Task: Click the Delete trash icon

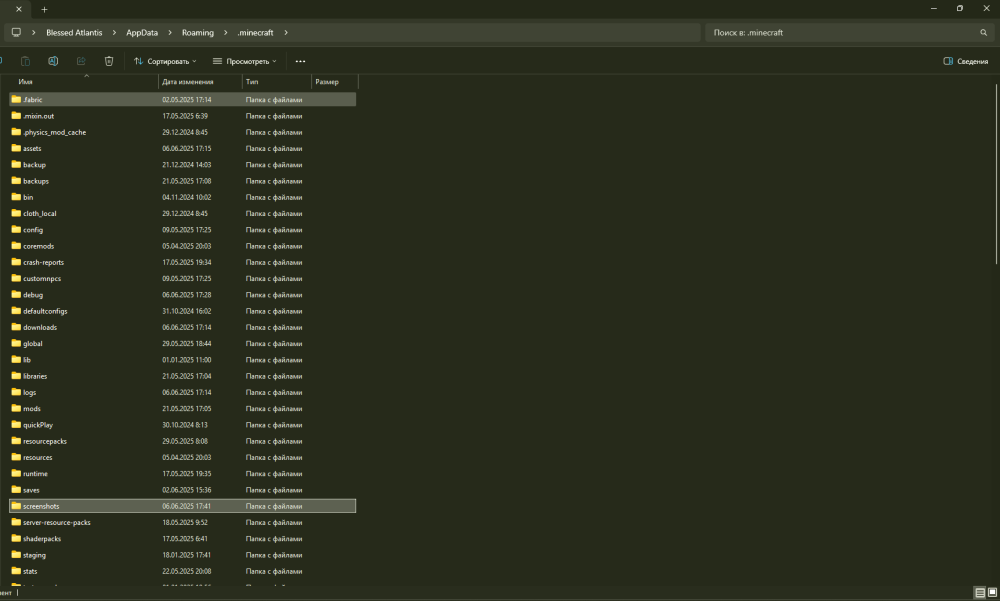Action: click(x=109, y=61)
